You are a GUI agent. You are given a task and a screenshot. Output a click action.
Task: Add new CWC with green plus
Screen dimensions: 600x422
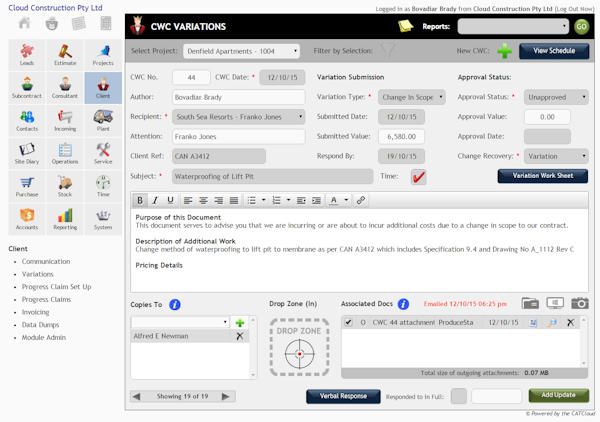point(504,51)
